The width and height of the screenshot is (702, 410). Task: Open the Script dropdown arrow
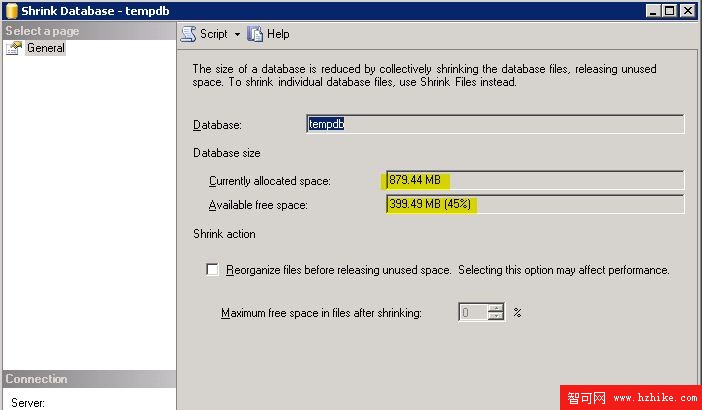point(237,34)
